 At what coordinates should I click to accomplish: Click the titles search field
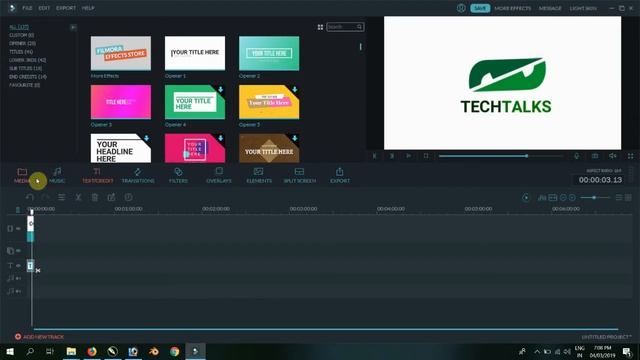[345, 27]
